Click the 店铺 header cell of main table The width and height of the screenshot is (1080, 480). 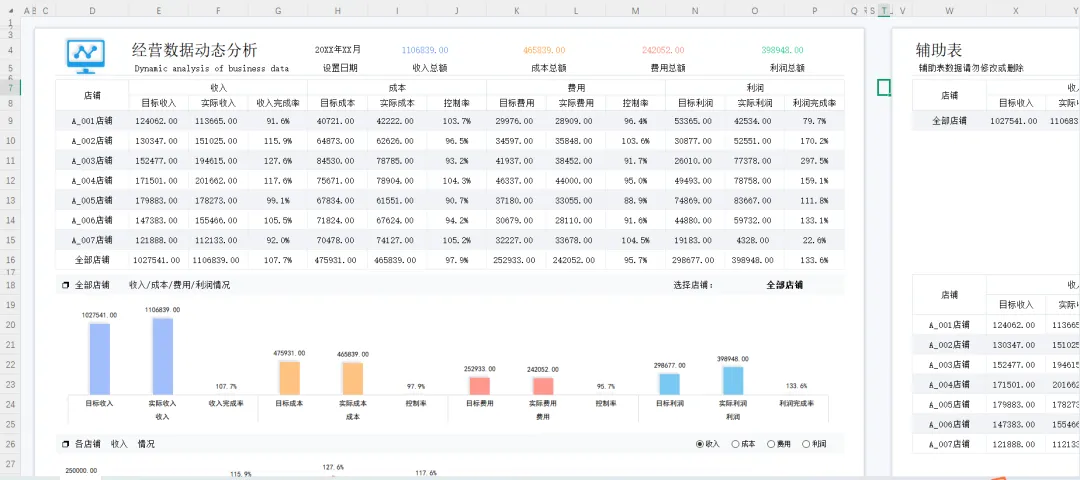point(92,96)
